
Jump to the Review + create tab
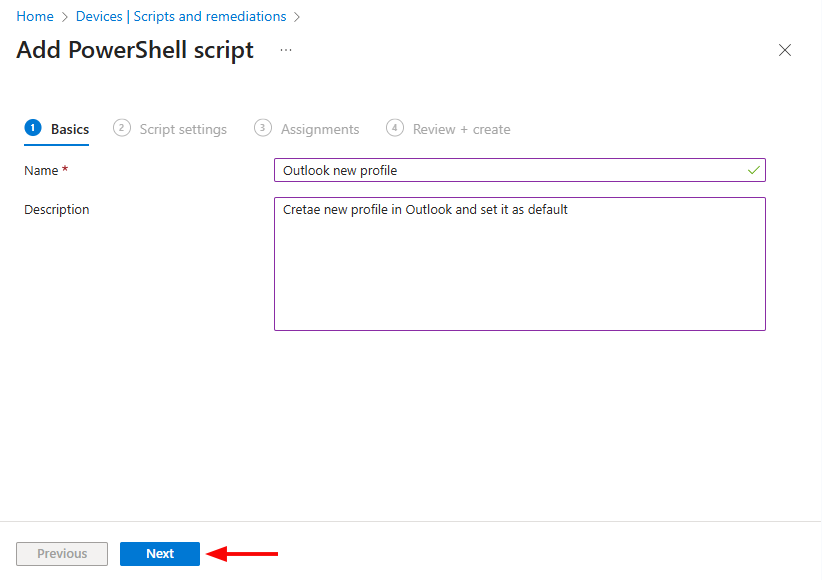coord(461,129)
